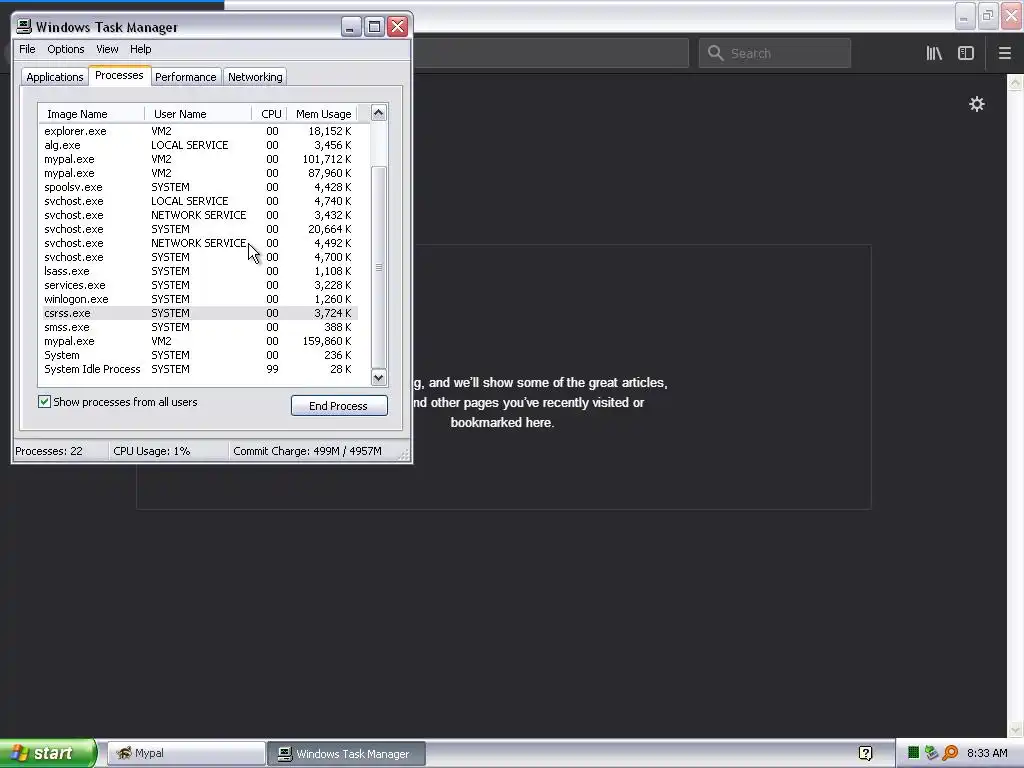Select mypal.exe using 87,960 K
Image resolution: width=1024 pixels, height=768 pixels.
coord(199,173)
